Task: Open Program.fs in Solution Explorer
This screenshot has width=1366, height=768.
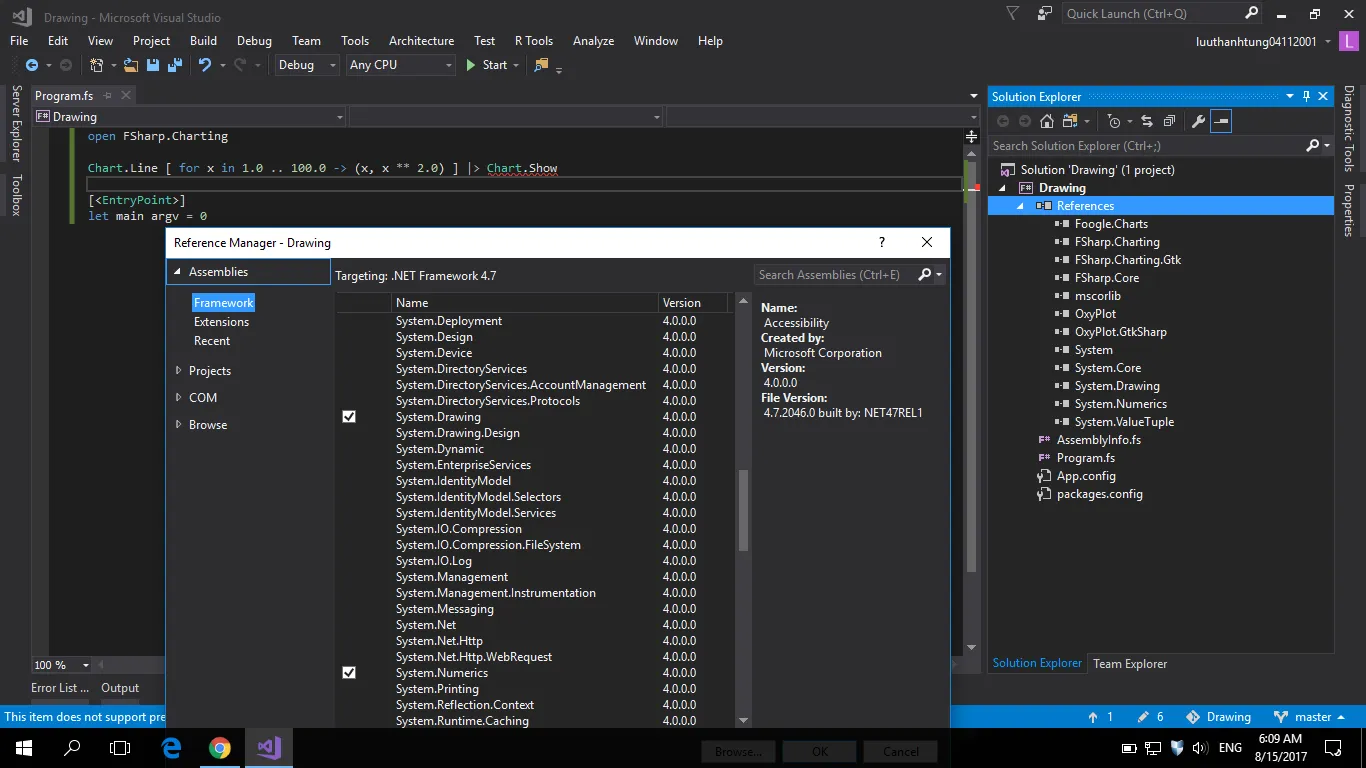Action: coord(1085,458)
